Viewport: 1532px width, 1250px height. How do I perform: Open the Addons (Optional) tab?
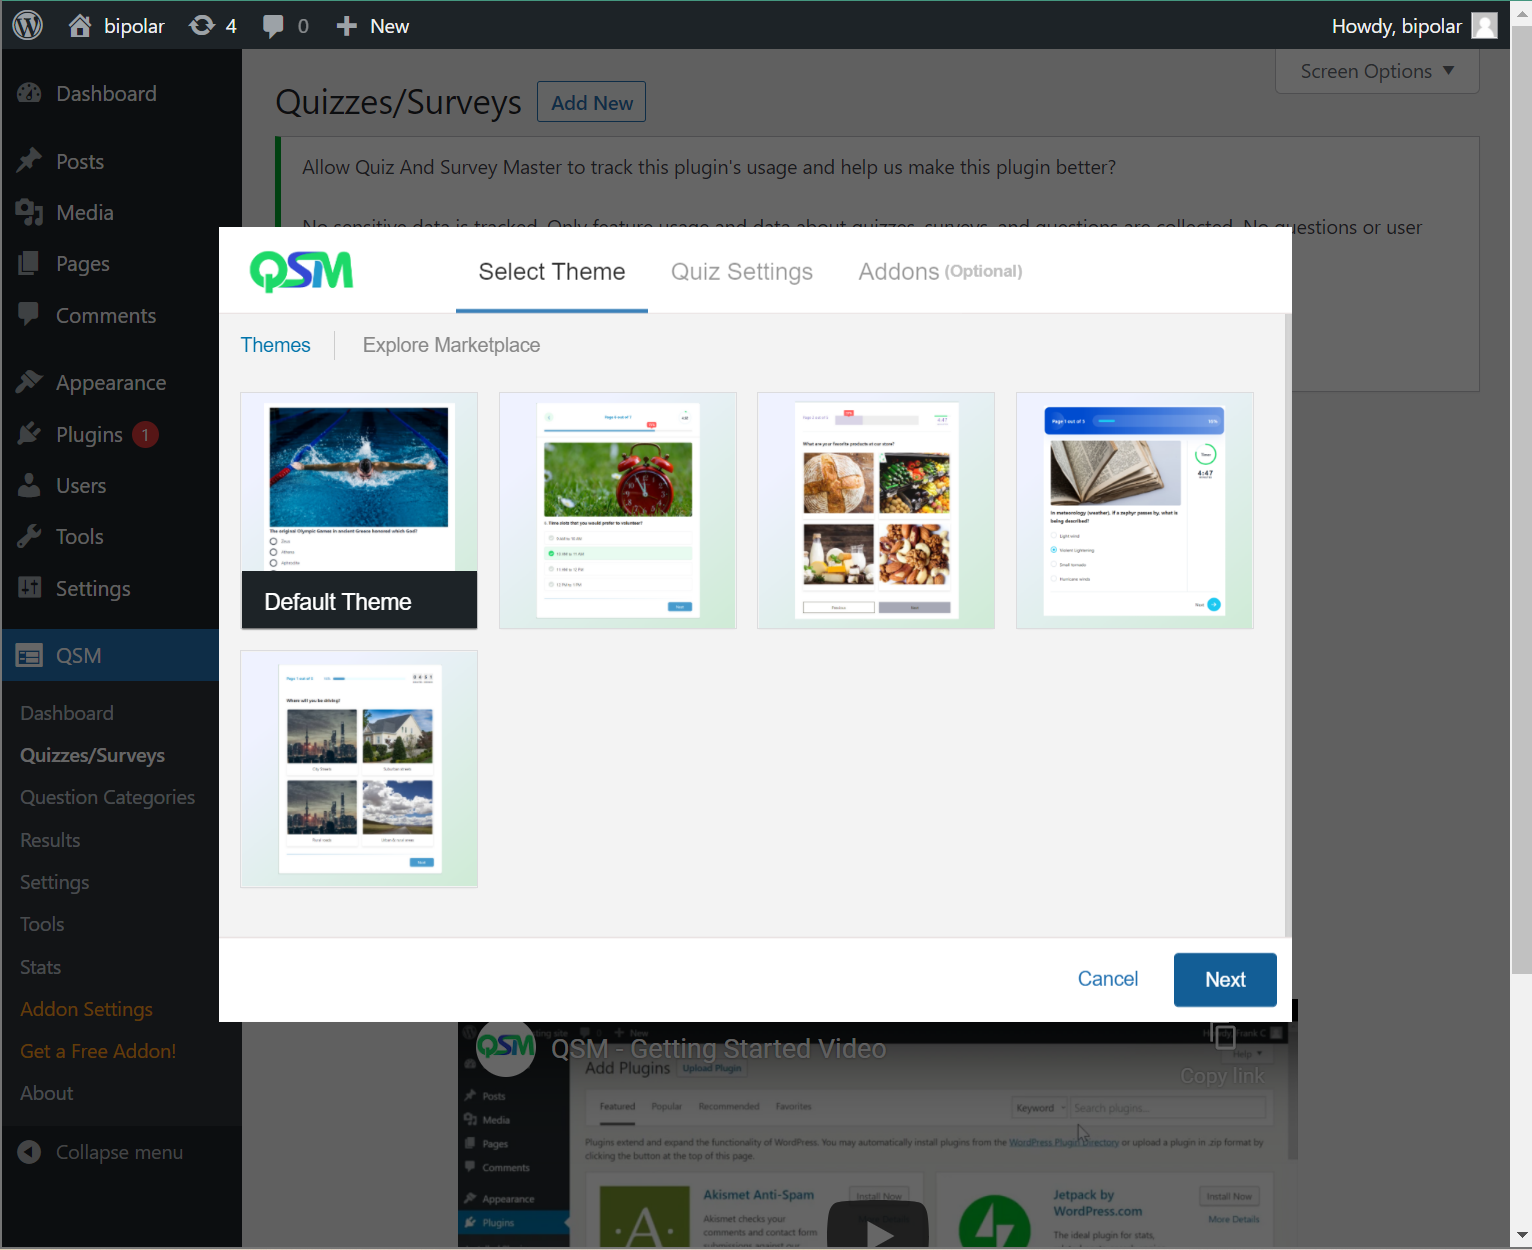point(940,272)
